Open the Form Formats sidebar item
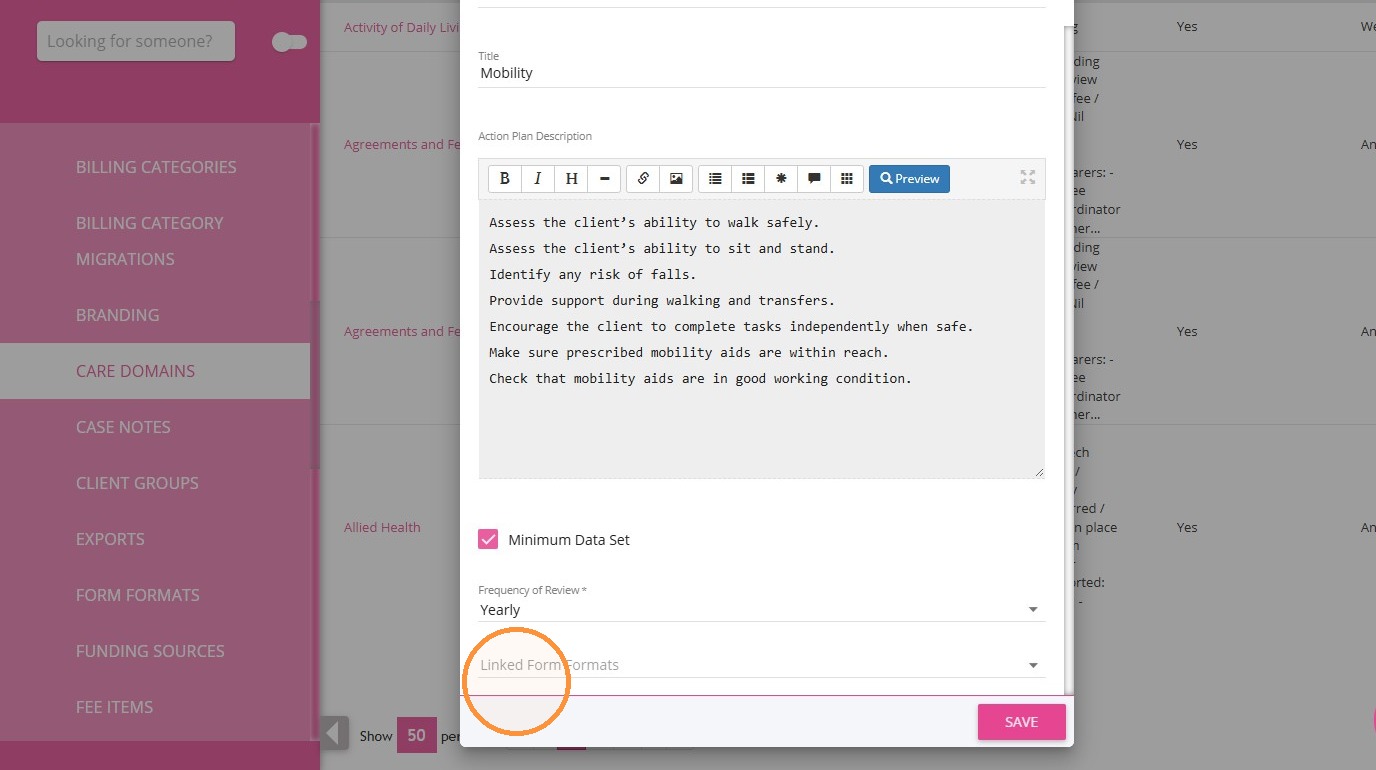Image resolution: width=1376 pixels, height=770 pixels. 138,595
